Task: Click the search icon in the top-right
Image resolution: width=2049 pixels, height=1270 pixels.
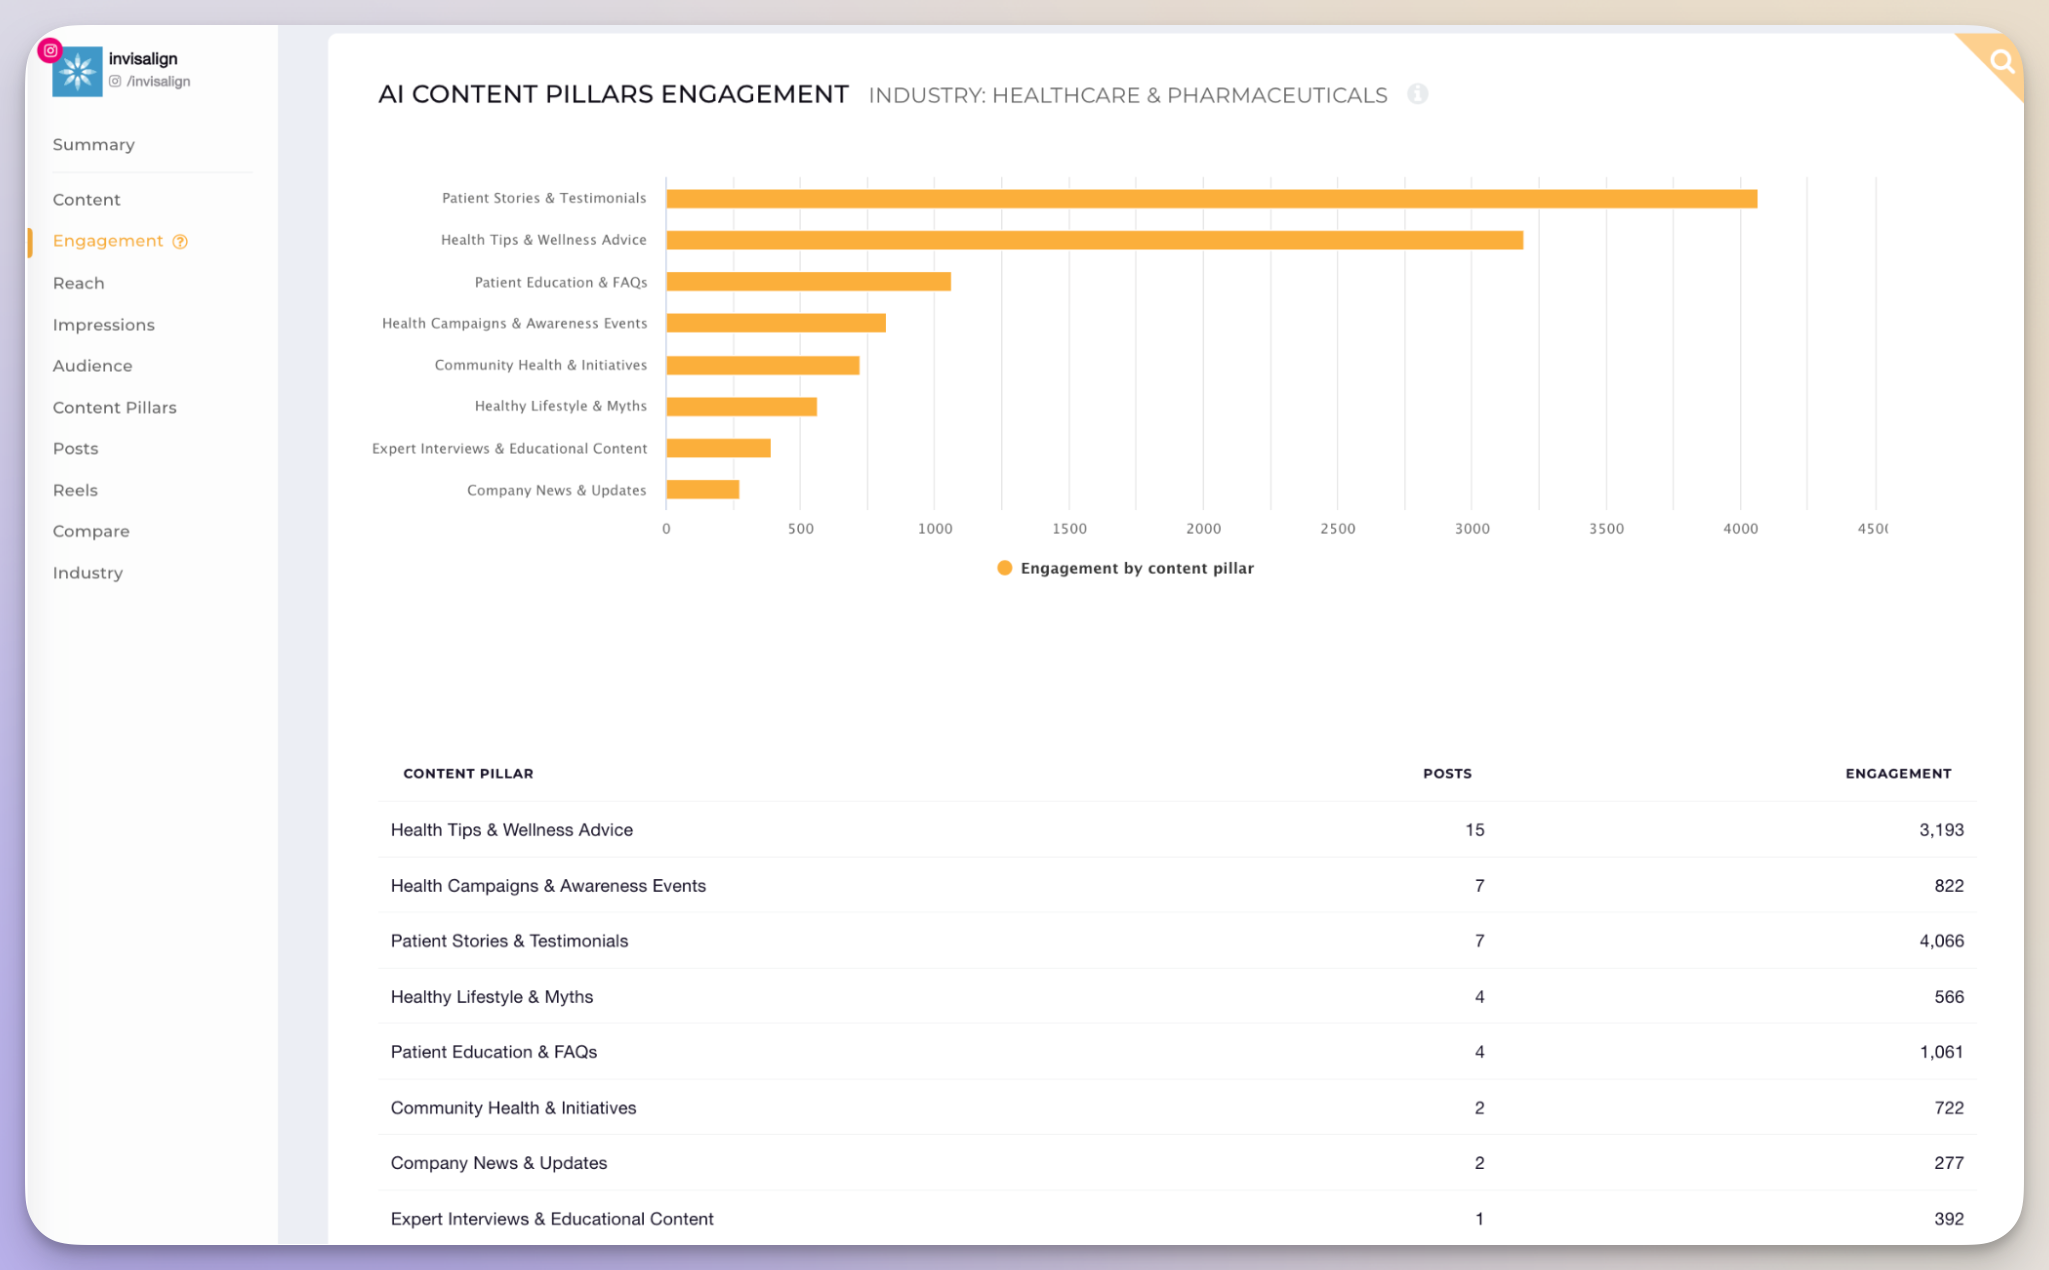Action: coord(1998,61)
